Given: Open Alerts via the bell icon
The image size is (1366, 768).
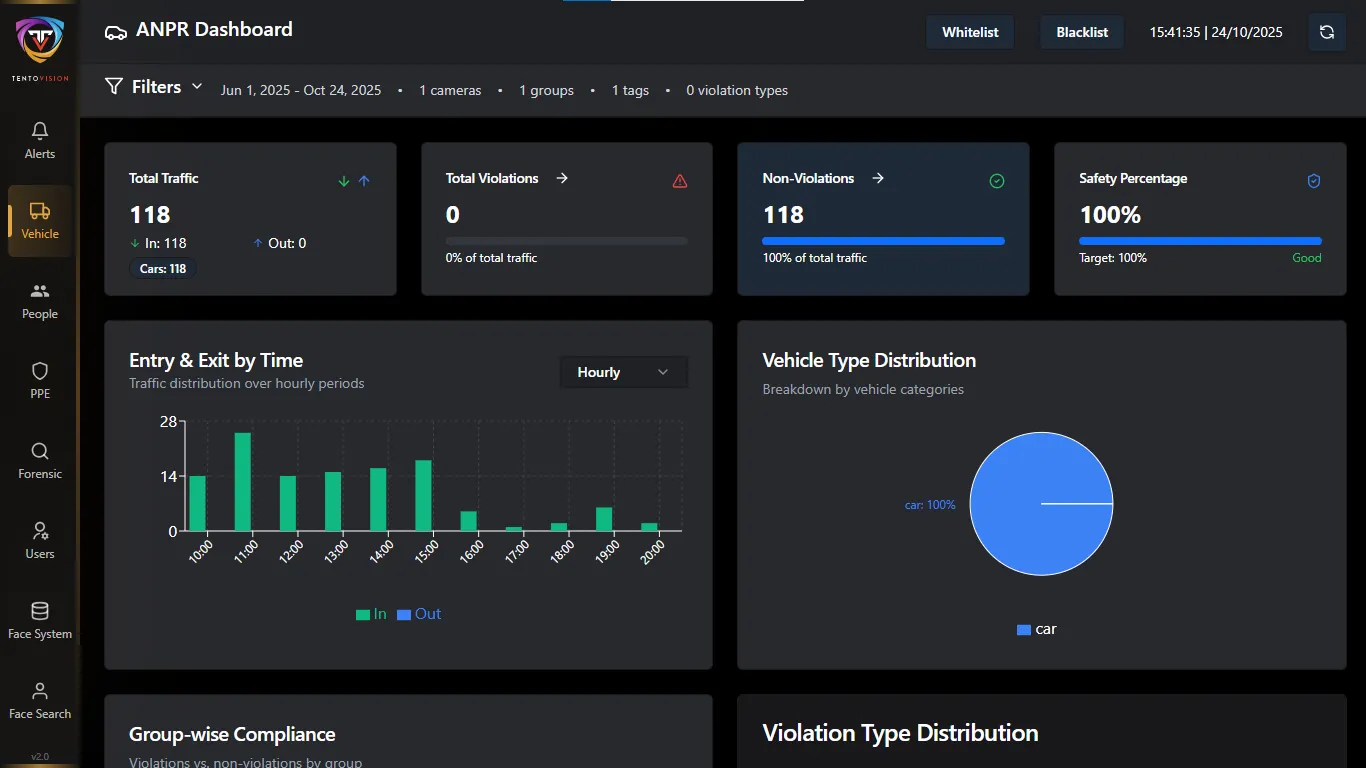Looking at the screenshot, I should coord(40,131).
